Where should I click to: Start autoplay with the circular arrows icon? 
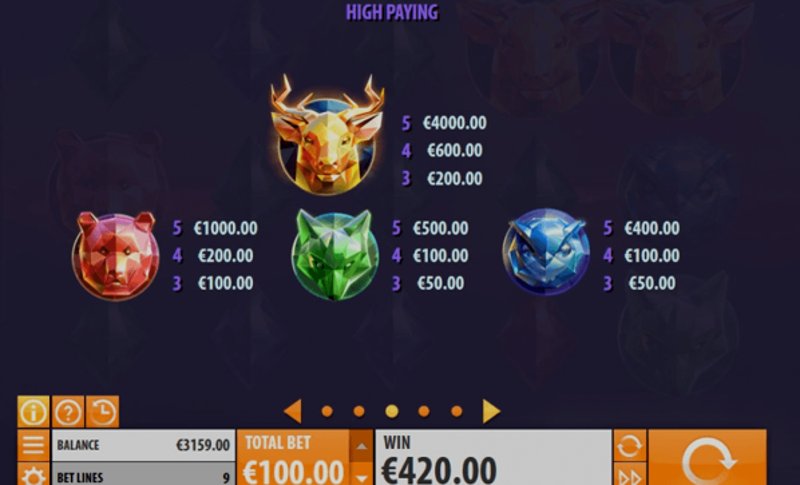630,445
